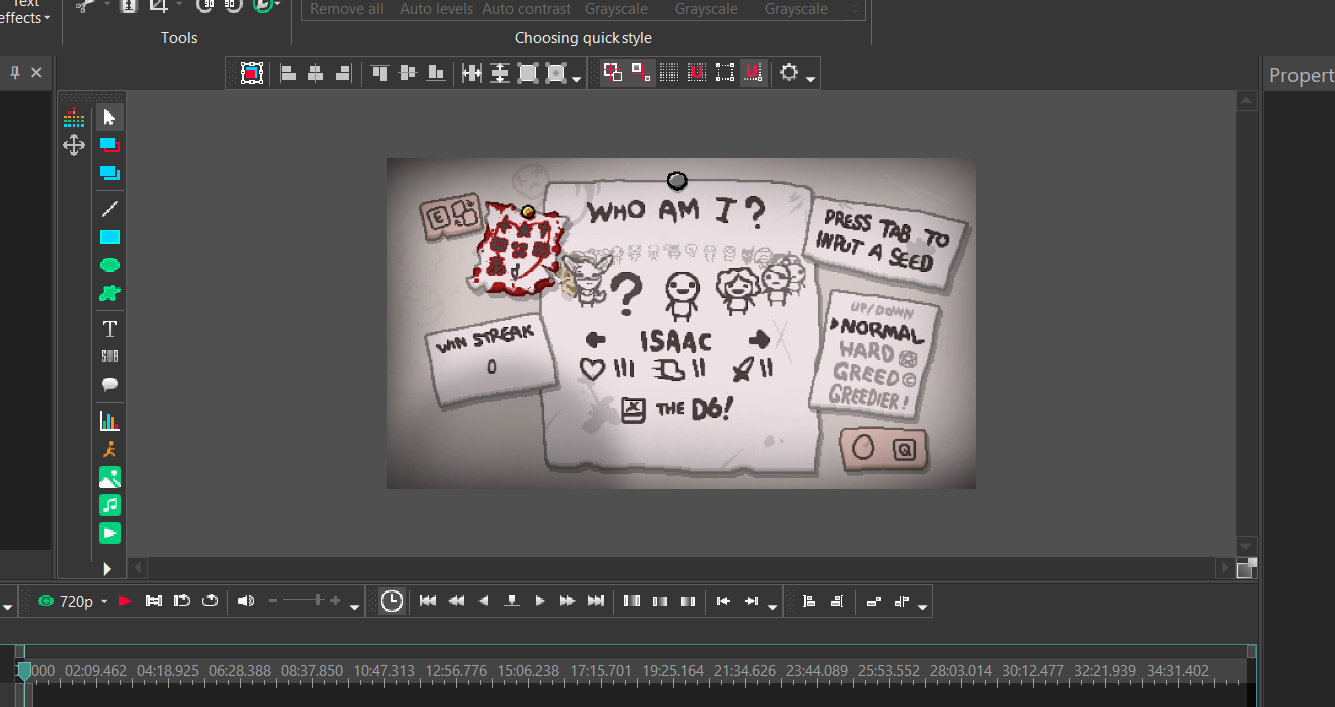The height and width of the screenshot is (707, 1335).
Task: Toggle the dotted-frame object boundaries display
Action: click(725, 73)
